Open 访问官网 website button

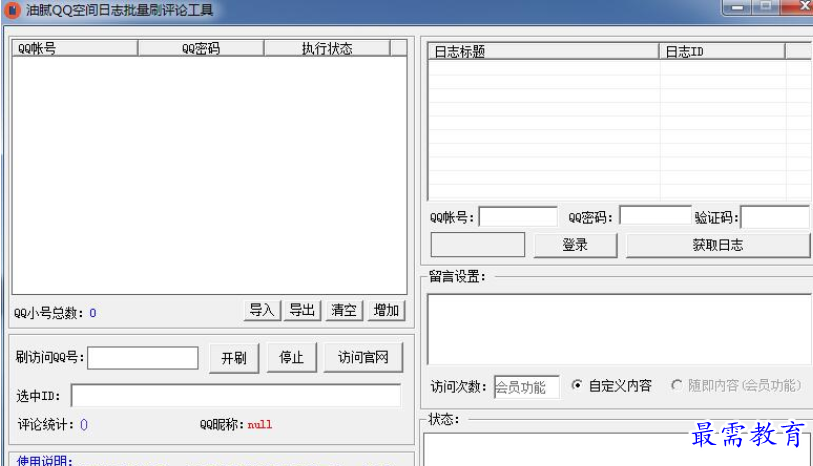[363, 358]
